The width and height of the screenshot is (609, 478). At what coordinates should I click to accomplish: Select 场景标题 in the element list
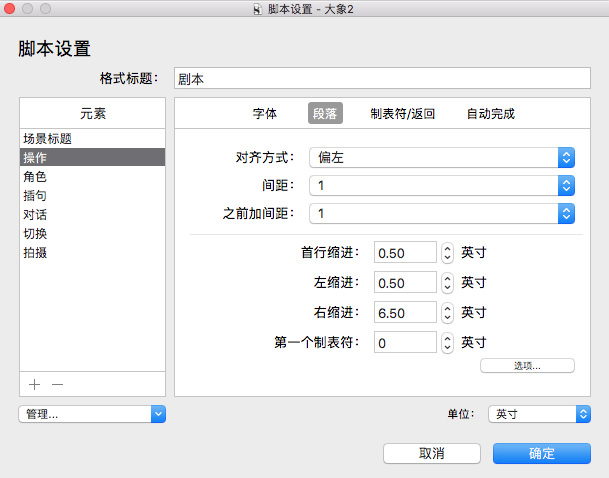[92, 139]
